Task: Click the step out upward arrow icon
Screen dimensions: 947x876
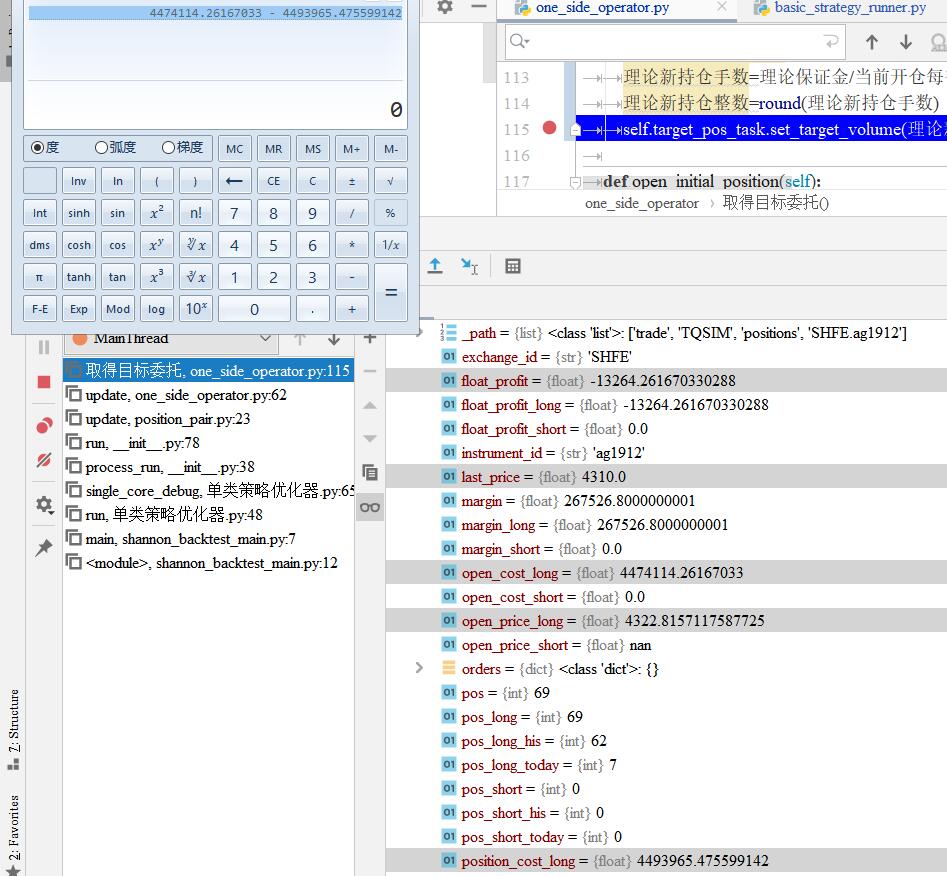Action: (435, 266)
